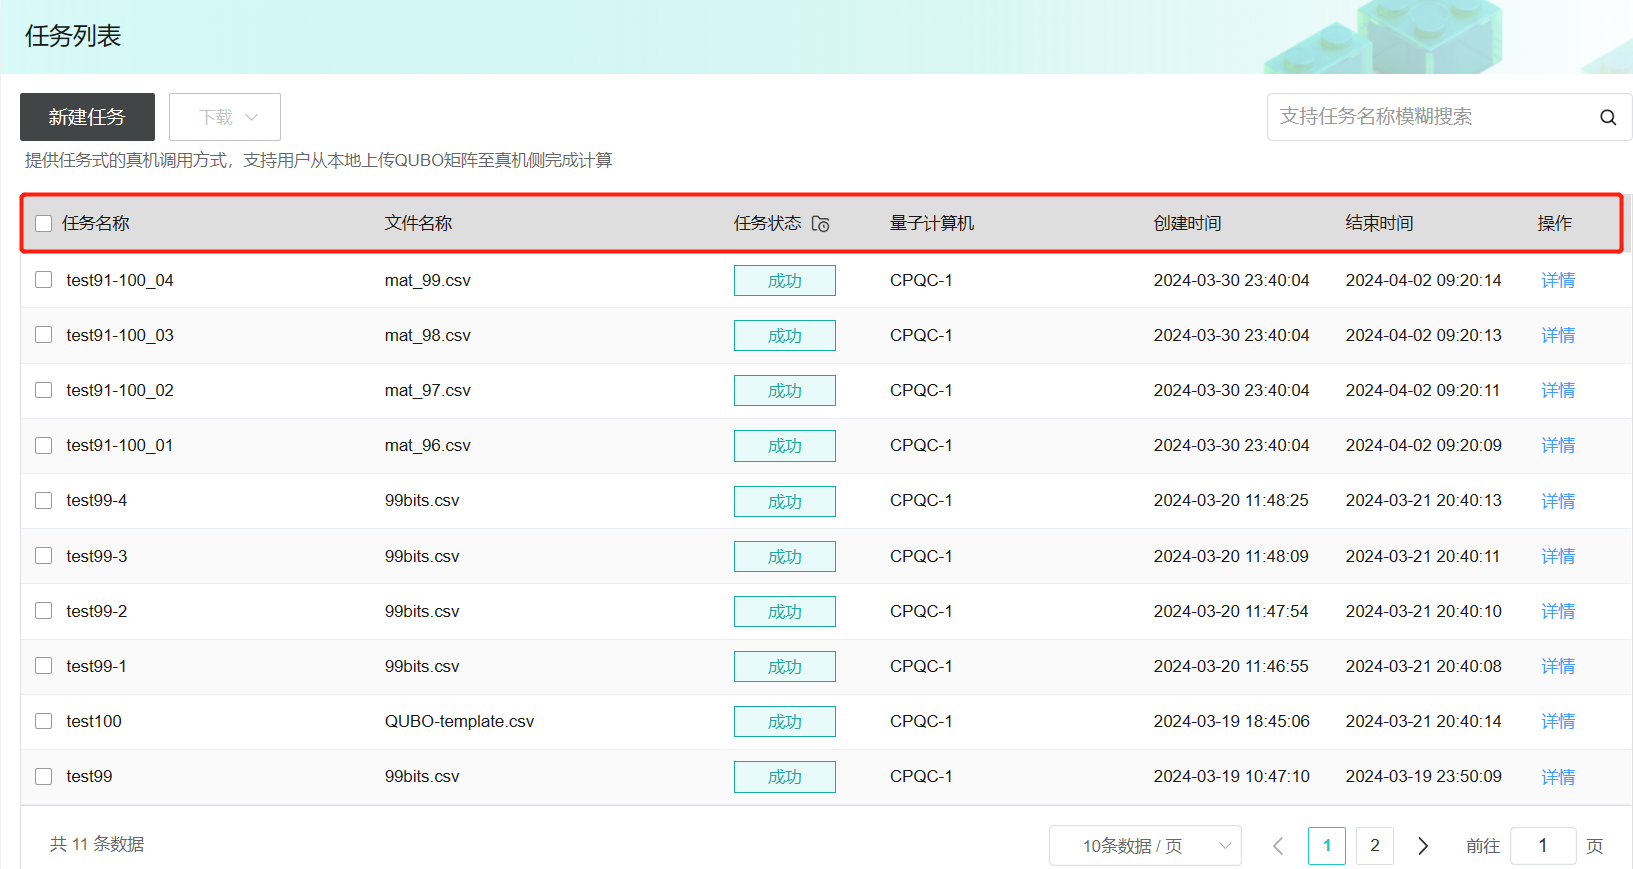1633x869 pixels.
Task: Open 详情 for test91-100_04
Action: pyautogui.click(x=1557, y=280)
